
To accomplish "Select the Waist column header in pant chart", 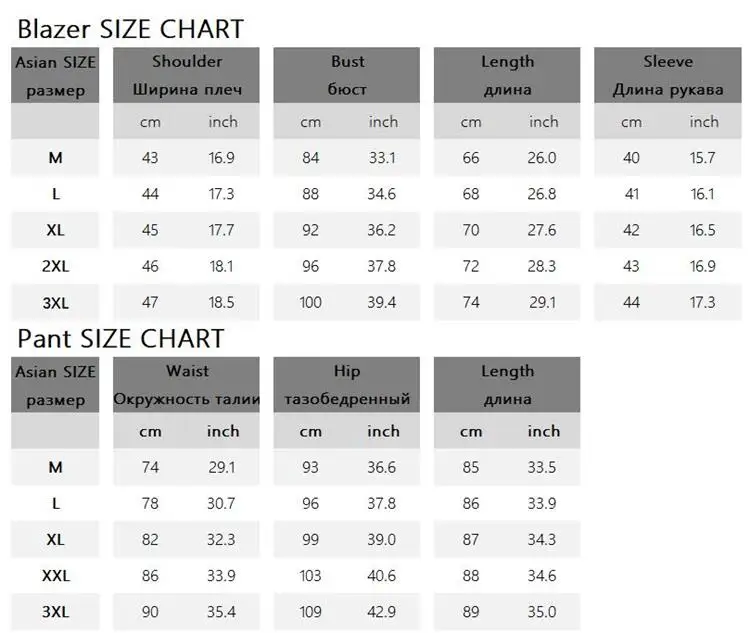I will (187, 385).
